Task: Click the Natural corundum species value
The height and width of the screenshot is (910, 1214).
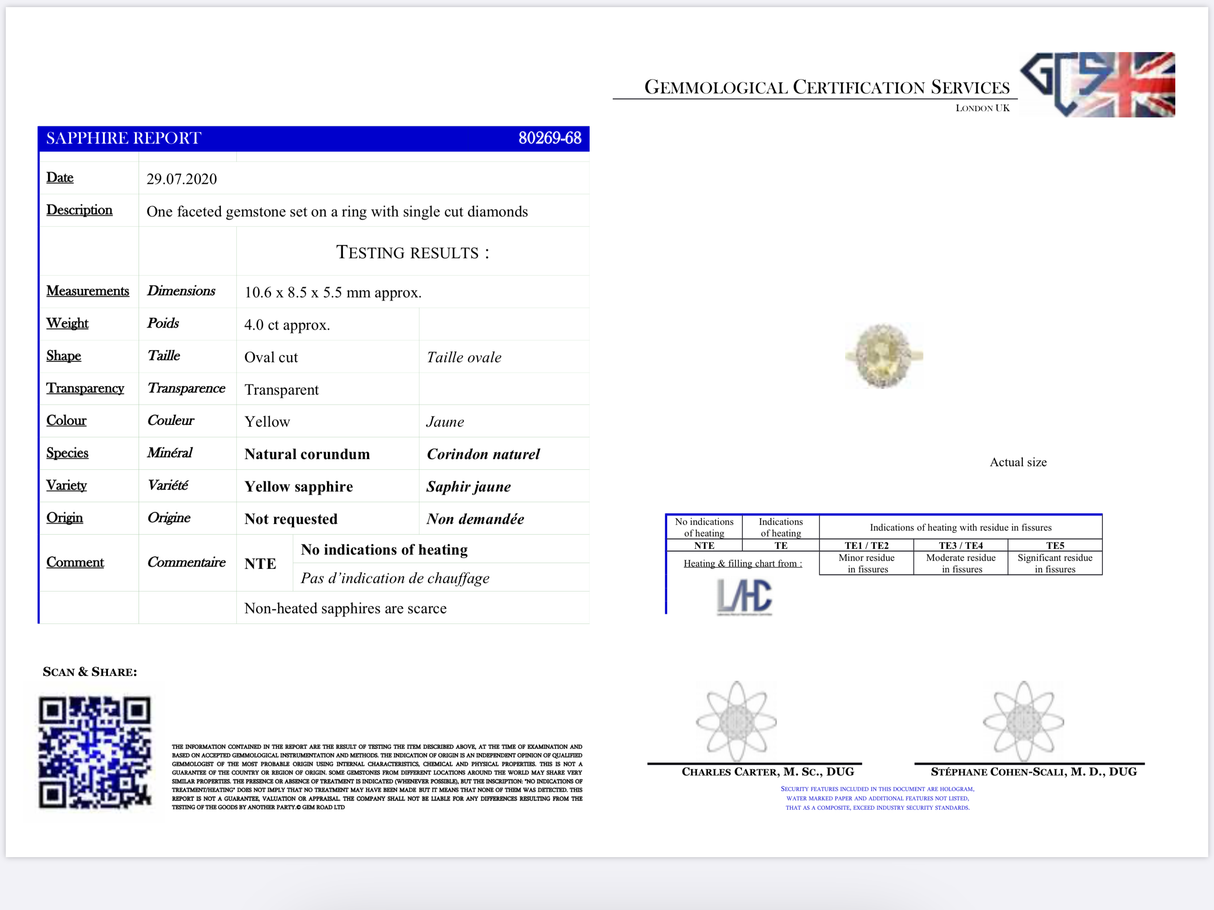Action: 307,454
